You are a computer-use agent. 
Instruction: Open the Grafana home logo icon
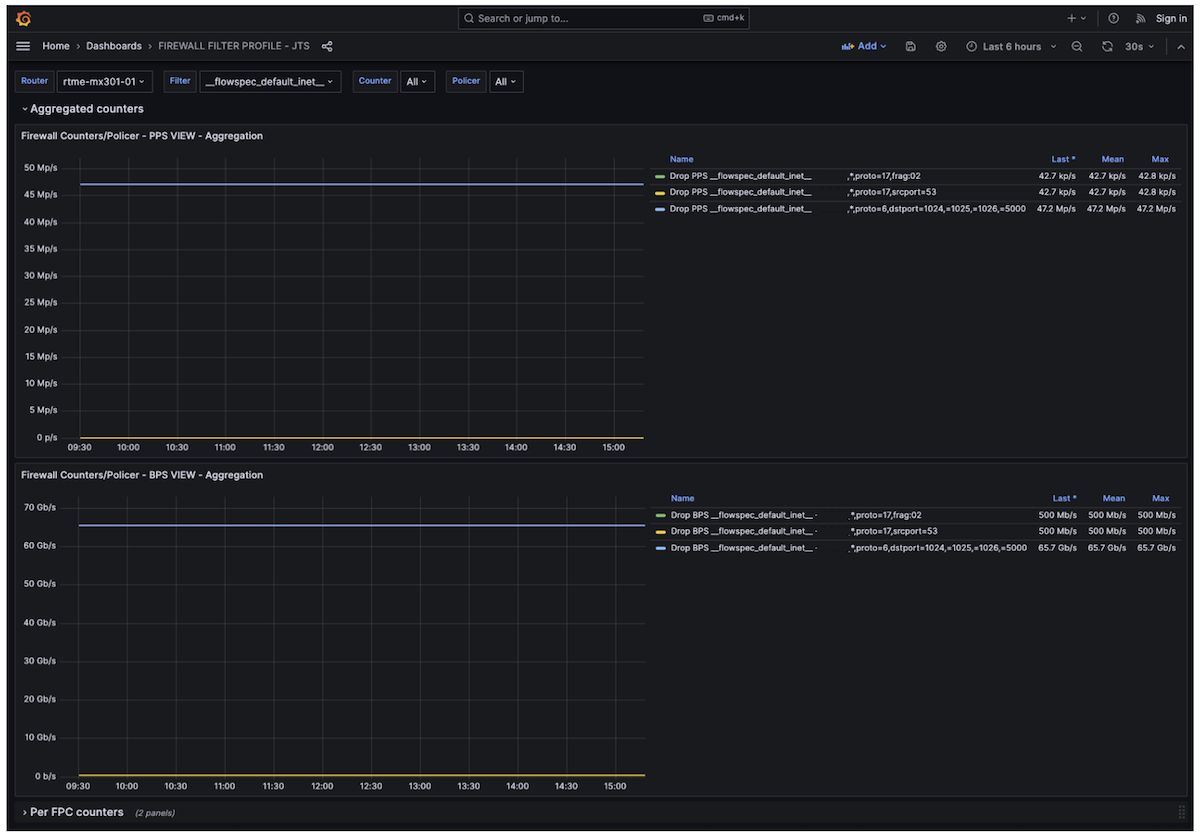pyautogui.click(x=22, y=17)
